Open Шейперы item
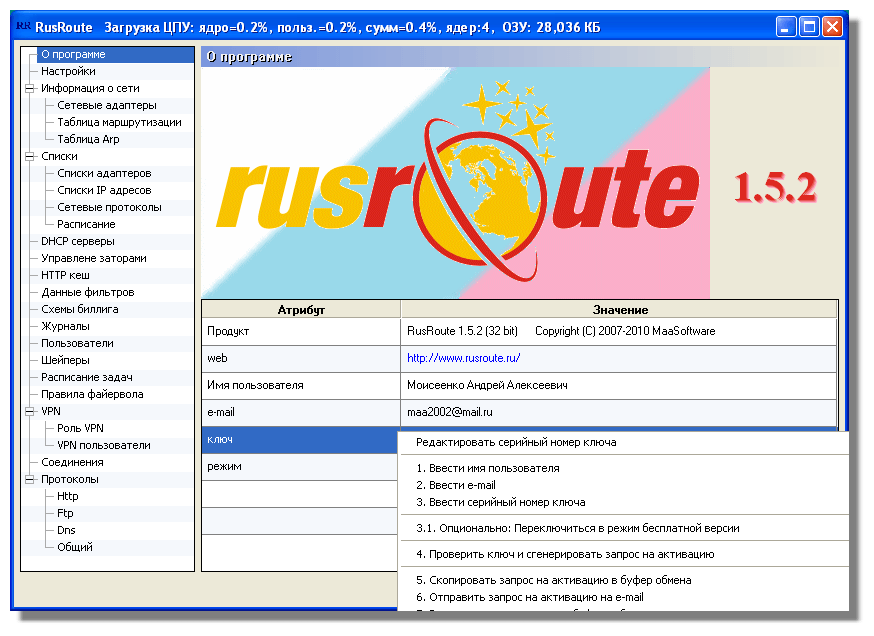The height and width of the screenshot is (636, 874). [65, 360]
